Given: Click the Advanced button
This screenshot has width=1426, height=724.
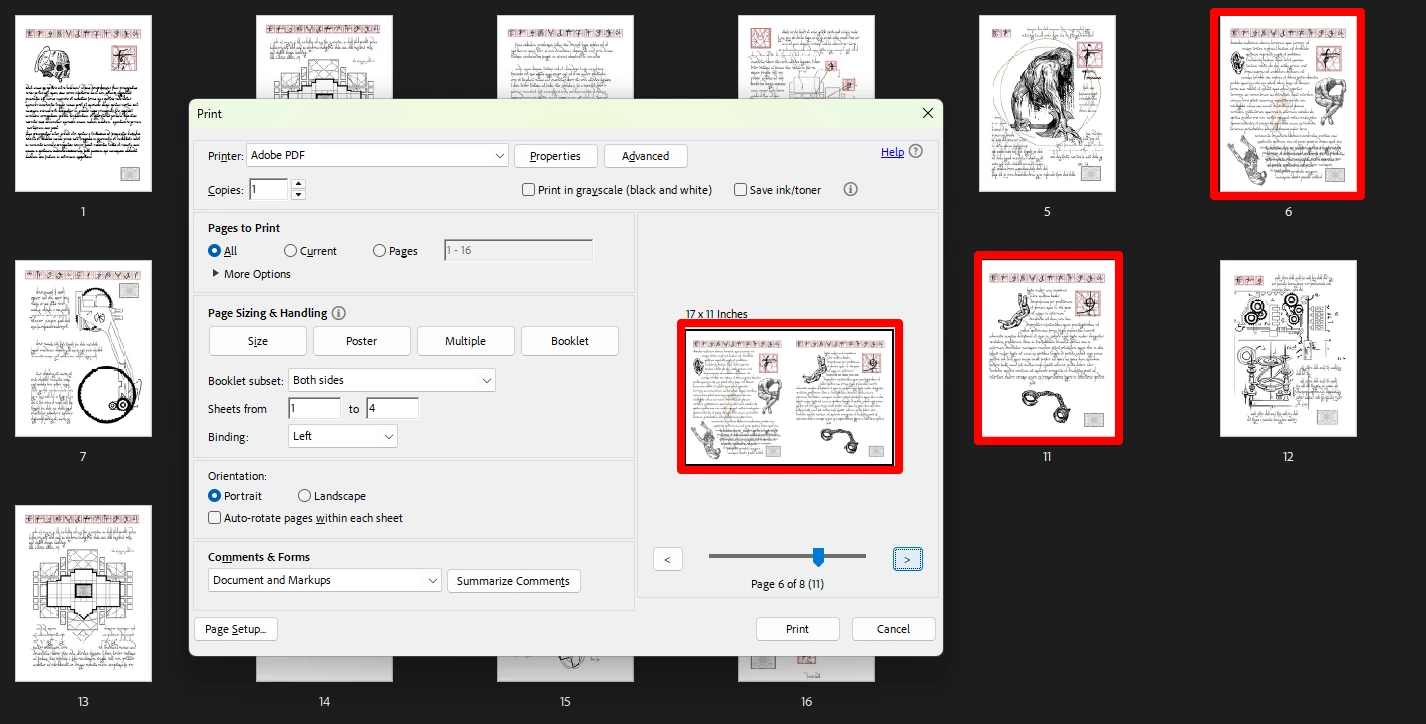Looking at the screenshot, I should 646,156.
